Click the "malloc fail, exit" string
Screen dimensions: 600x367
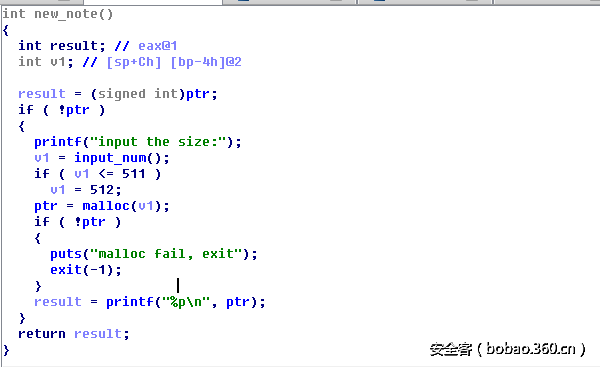171,254
